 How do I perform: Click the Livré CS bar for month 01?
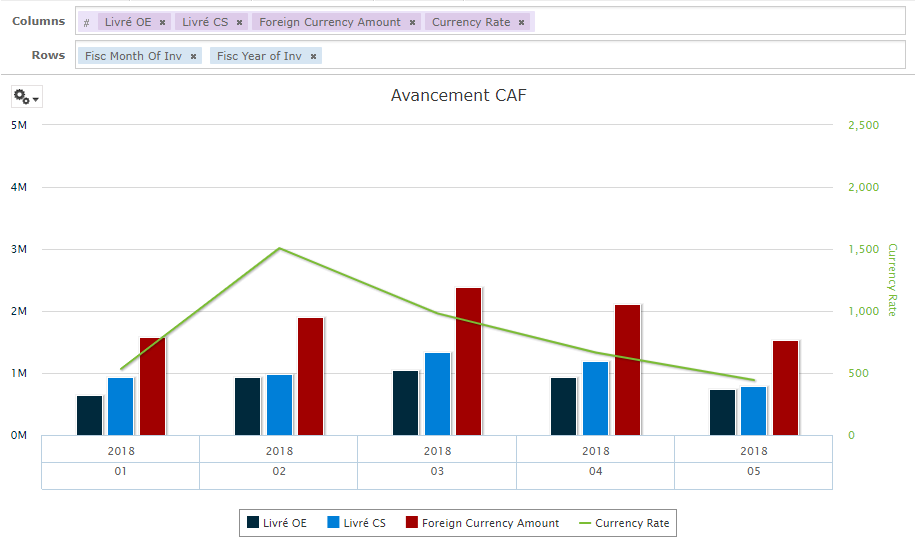click(x=121, y=407)
